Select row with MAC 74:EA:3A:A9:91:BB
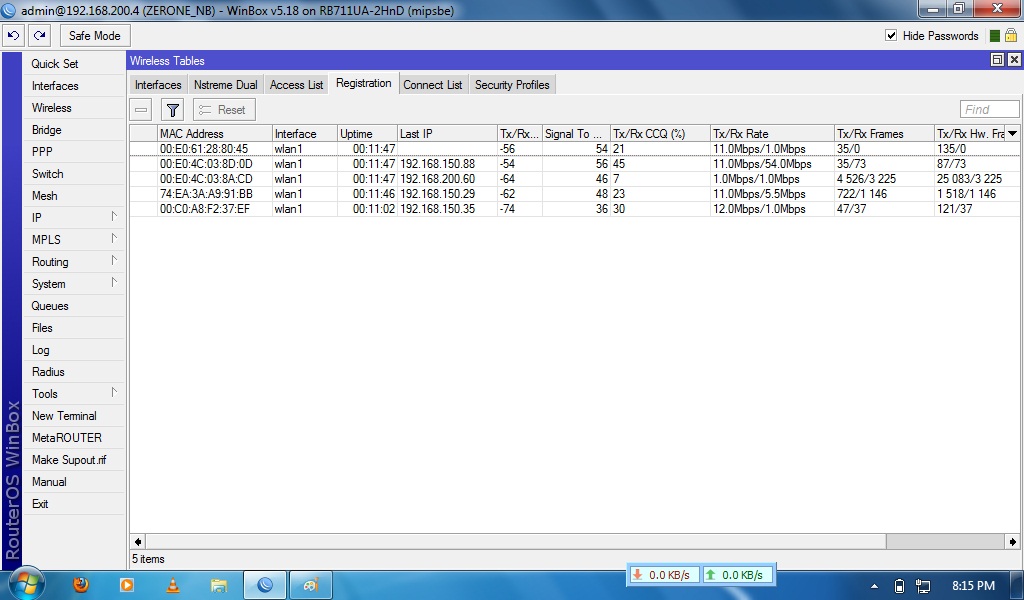This screenshot has width=1024, height=600. click(x=575, y=194)
